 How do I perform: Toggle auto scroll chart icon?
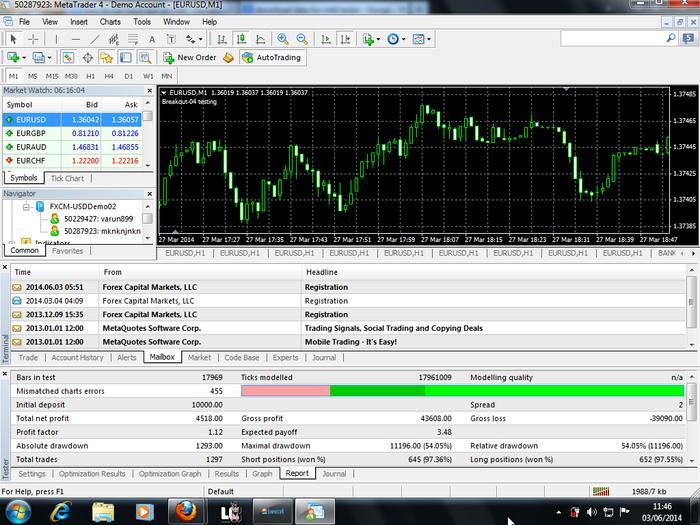(326, 39)
